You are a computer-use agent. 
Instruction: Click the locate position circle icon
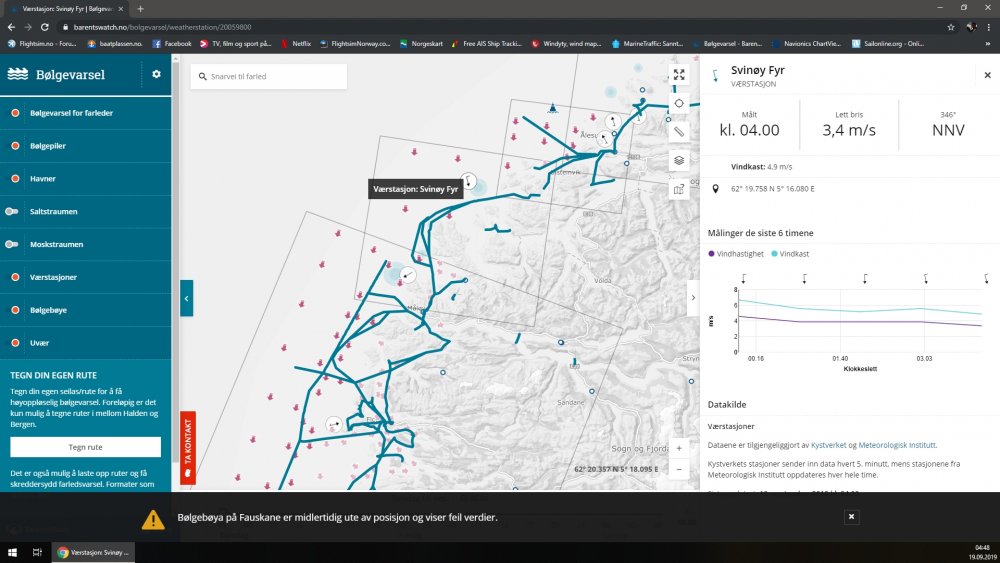[x=679, y=103]
